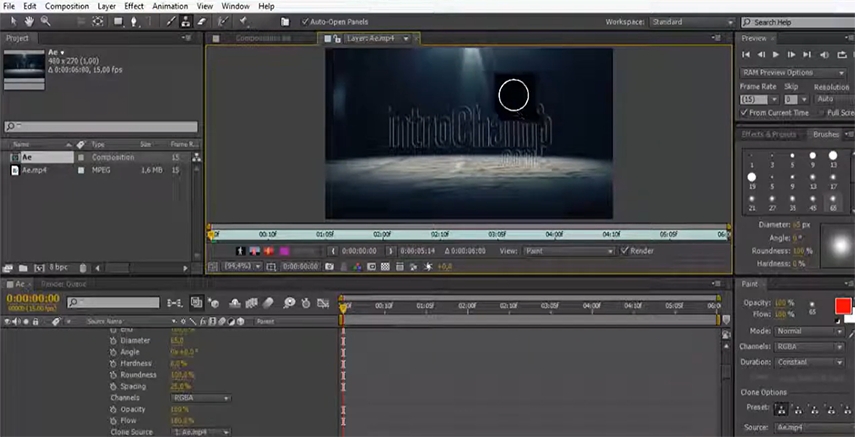Screen dimensions: 855x437
Task: Click the 8 bpc color depth button
Action: tap(59, 268)
